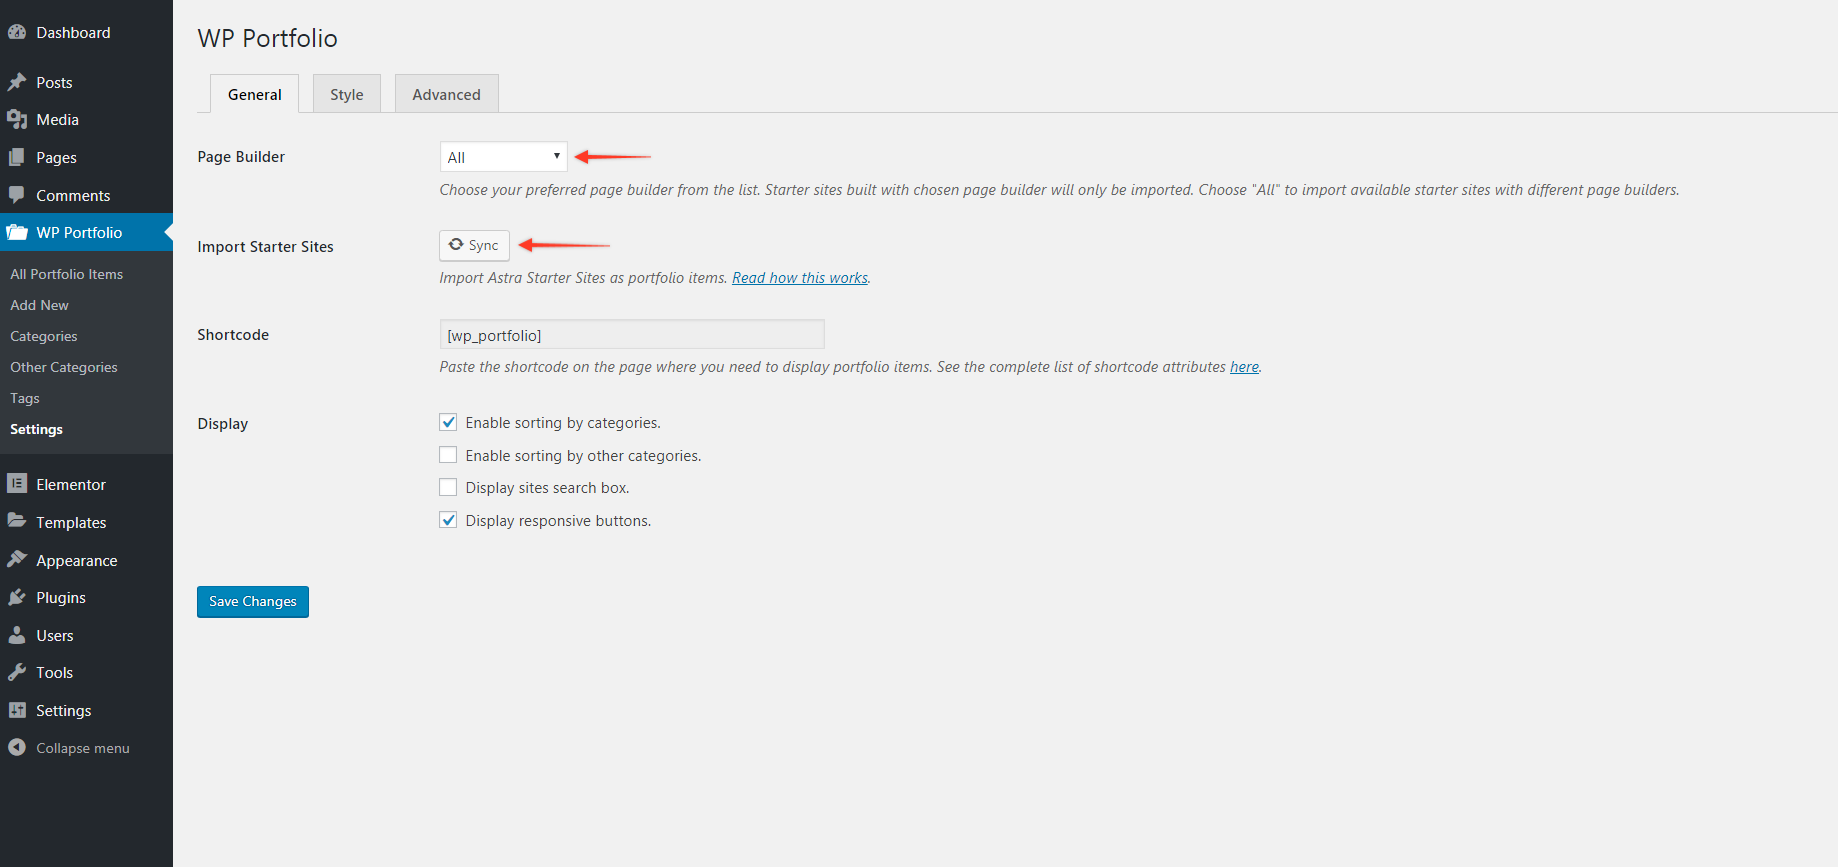Open Templates menu label
This screenshot has height=867, width=1838.
click(72, 523)
